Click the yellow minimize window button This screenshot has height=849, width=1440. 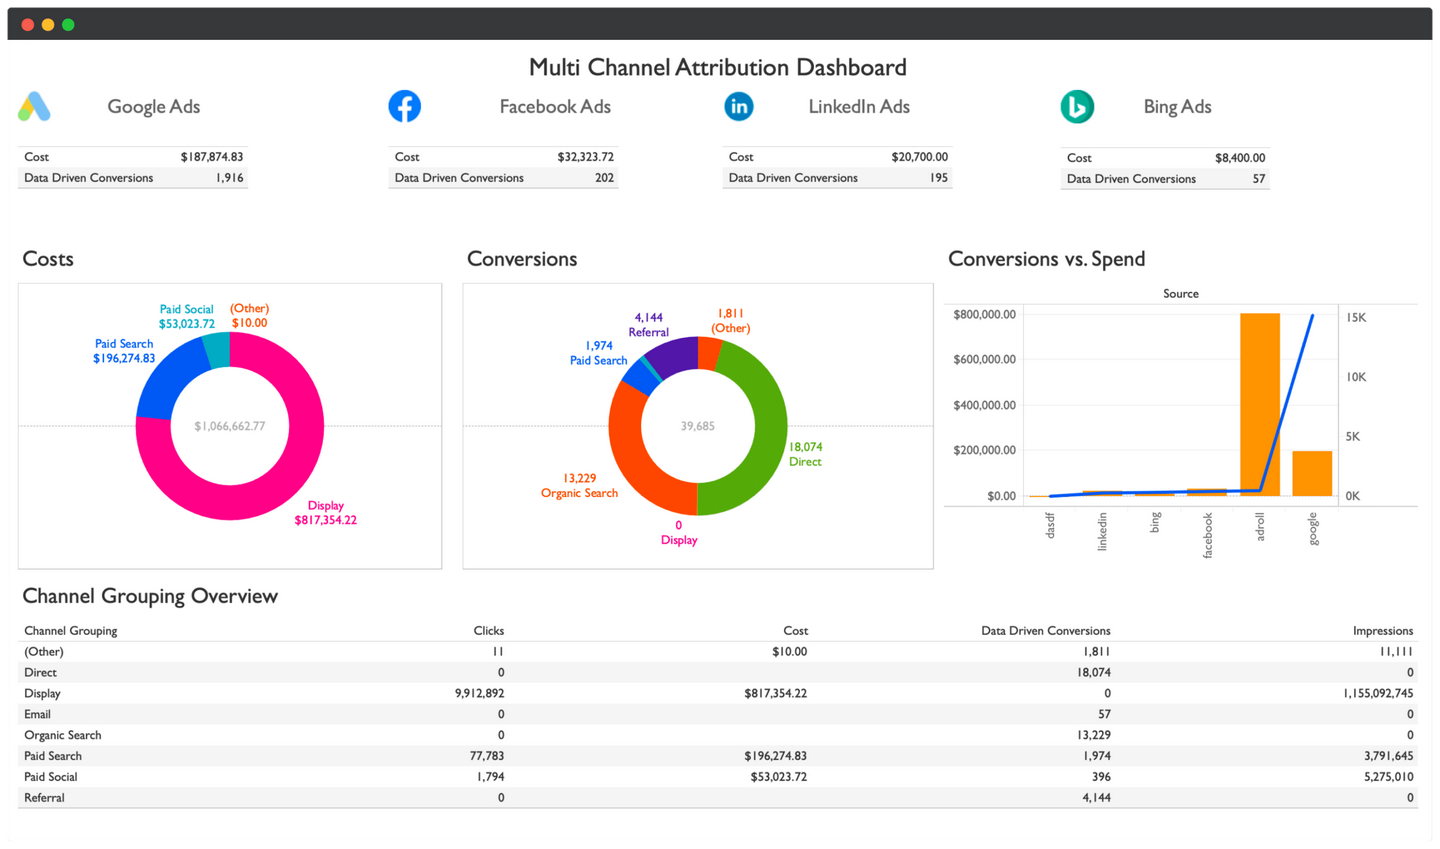point(47,23)
